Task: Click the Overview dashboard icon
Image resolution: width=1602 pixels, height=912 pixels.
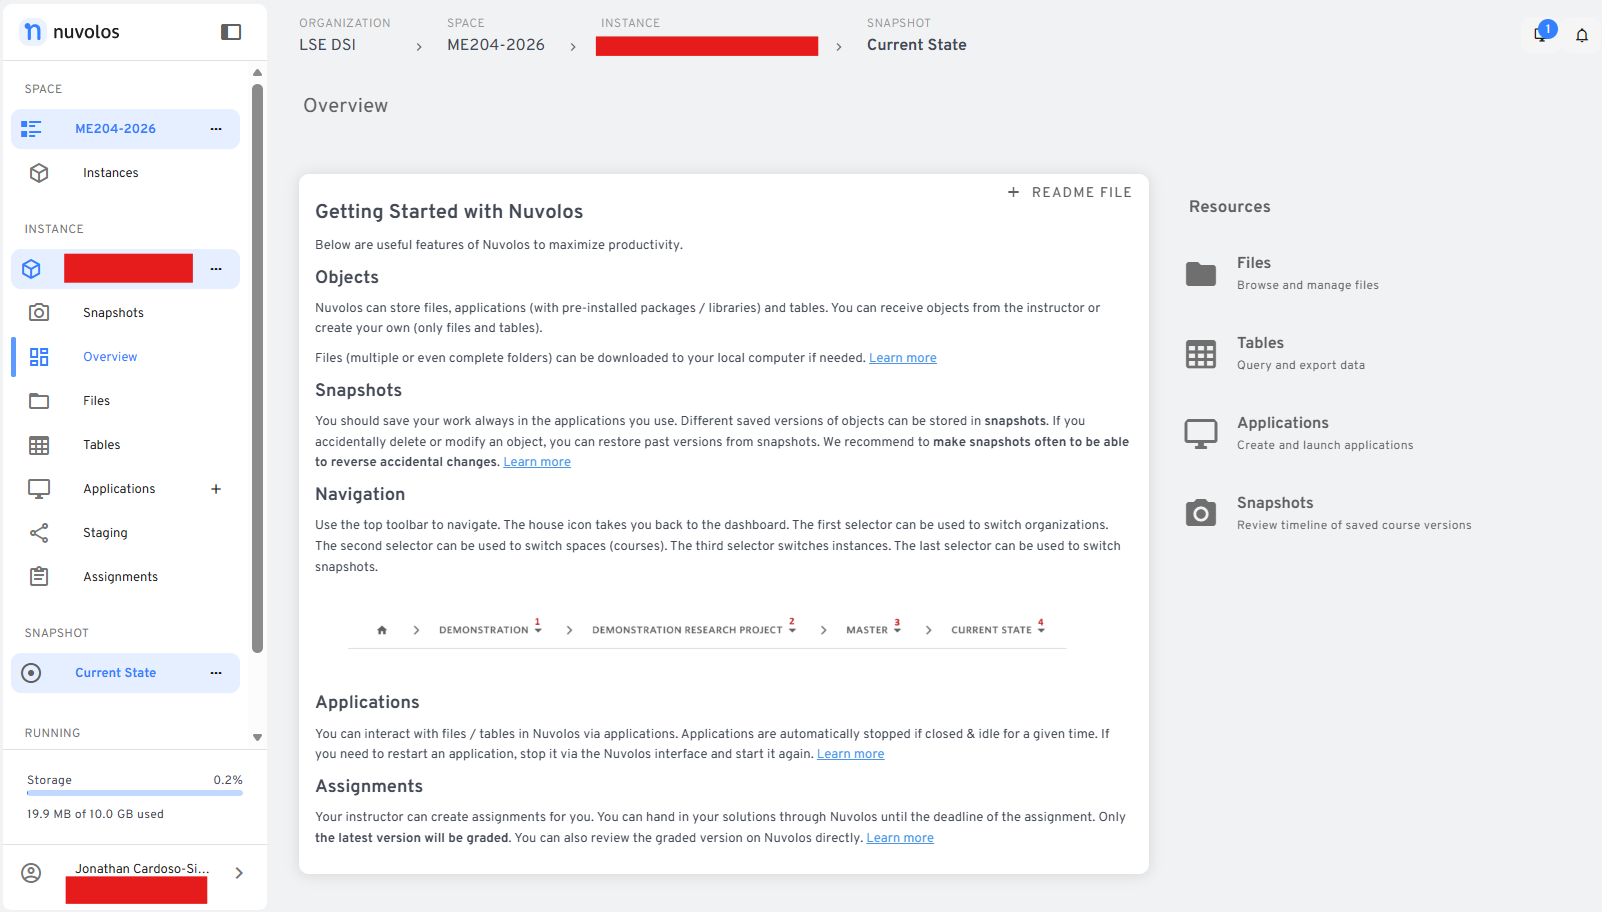Action: (x=39, y=357)
